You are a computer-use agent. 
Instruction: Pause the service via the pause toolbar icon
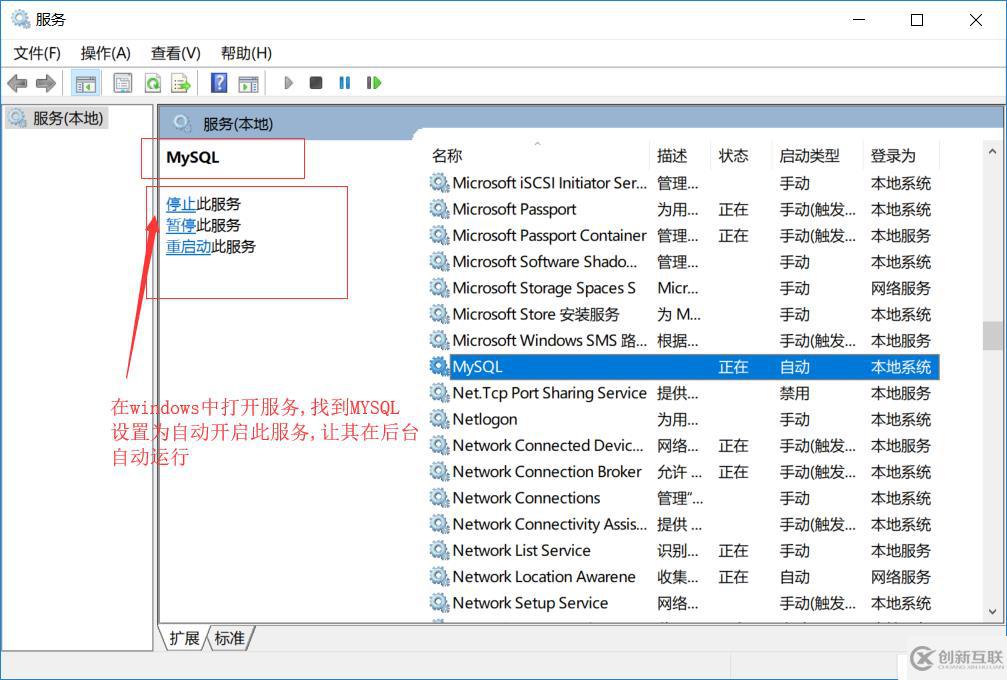click(x=344, y=83)
